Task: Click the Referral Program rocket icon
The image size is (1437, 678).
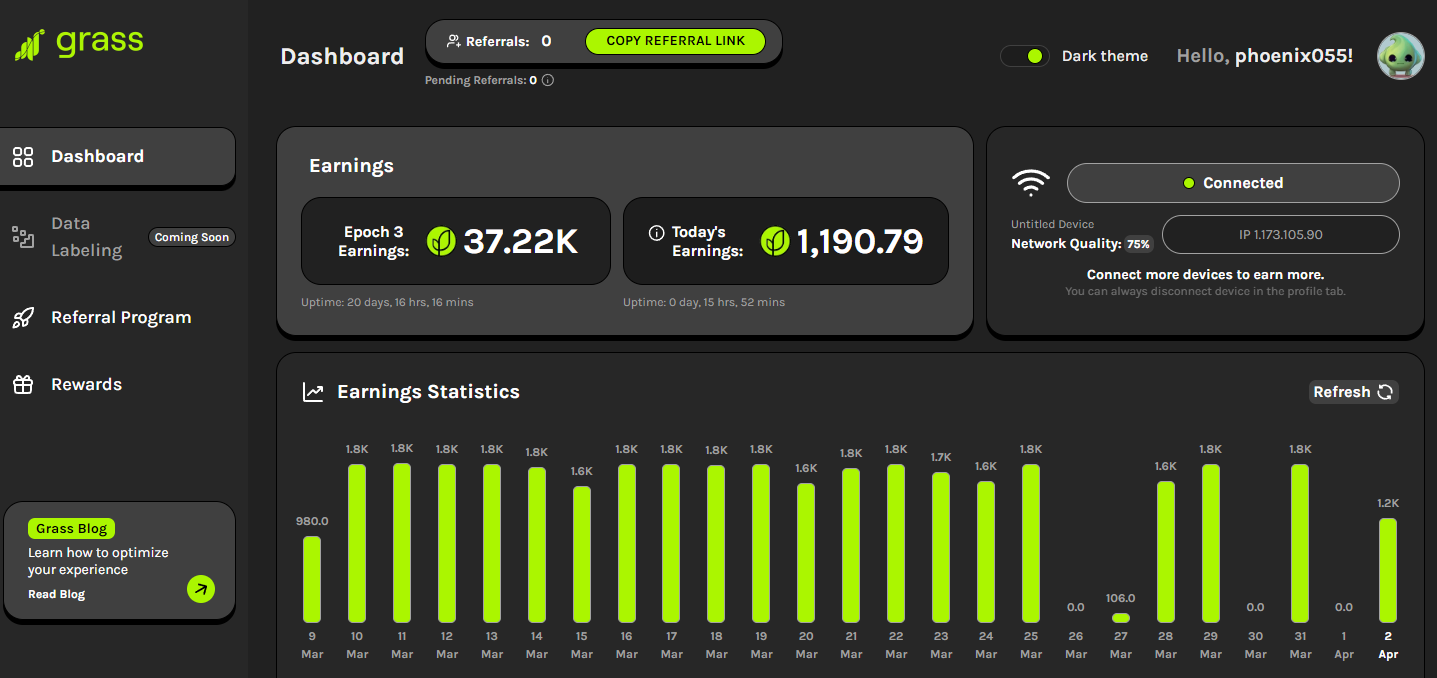Action: click(x=23, y=318)
